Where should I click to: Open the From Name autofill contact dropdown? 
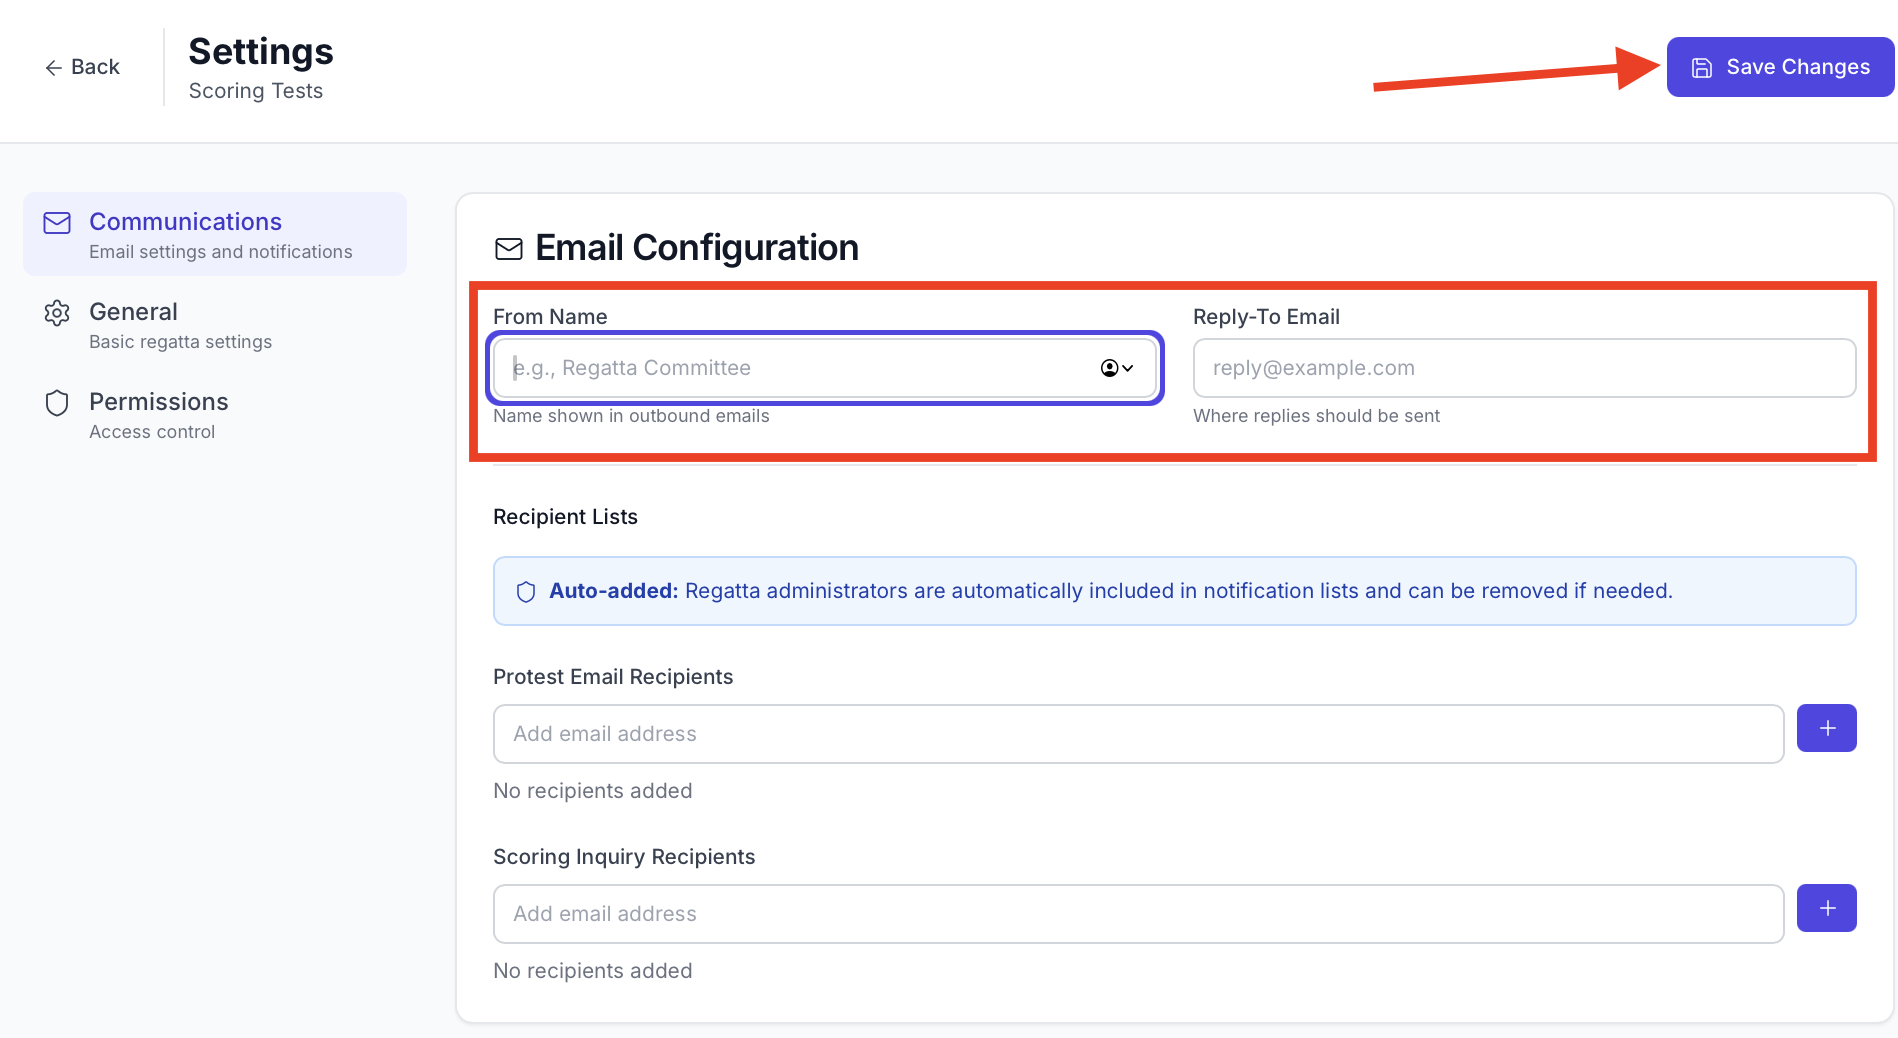click(1117, 368)
